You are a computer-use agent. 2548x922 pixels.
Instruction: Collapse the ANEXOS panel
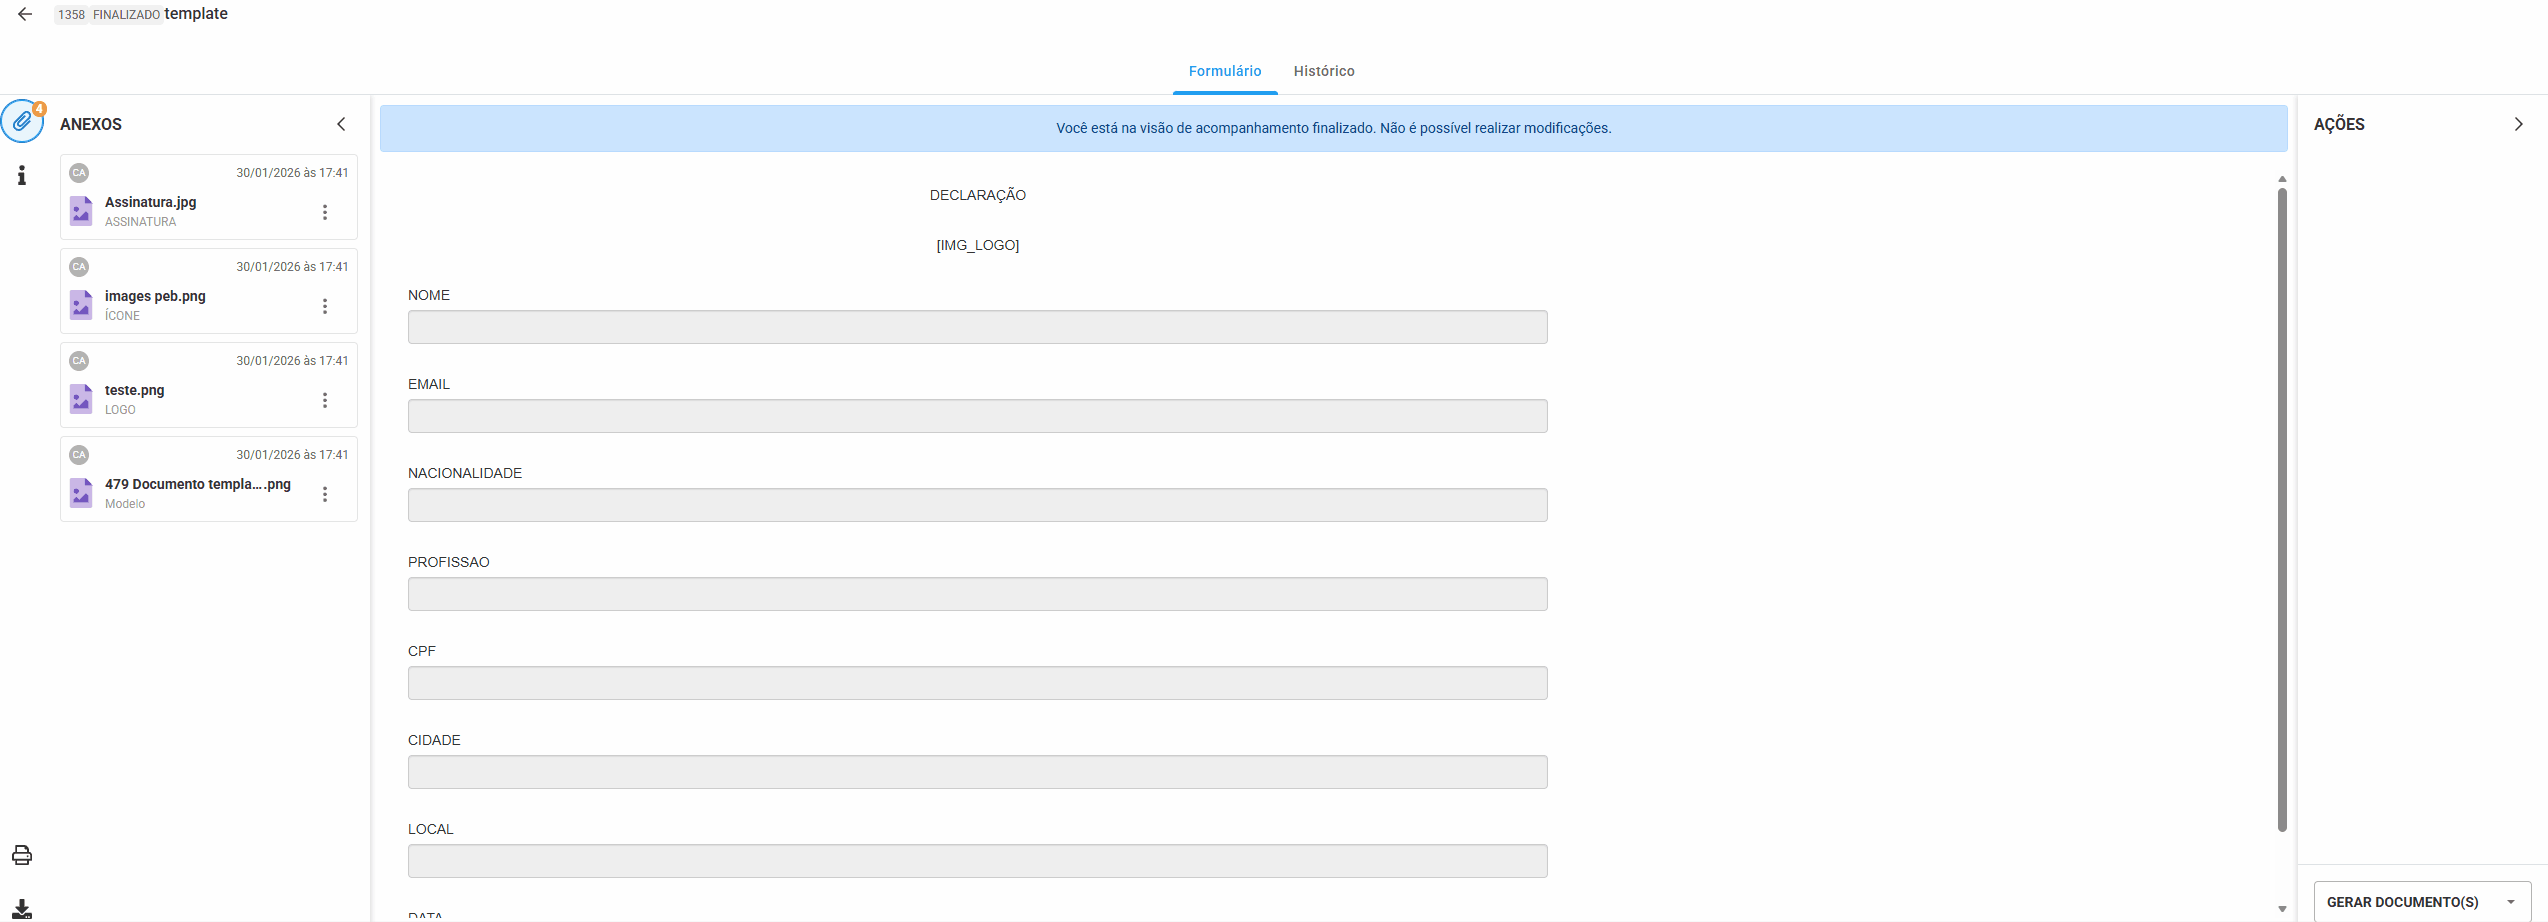[x=341, y=124]
